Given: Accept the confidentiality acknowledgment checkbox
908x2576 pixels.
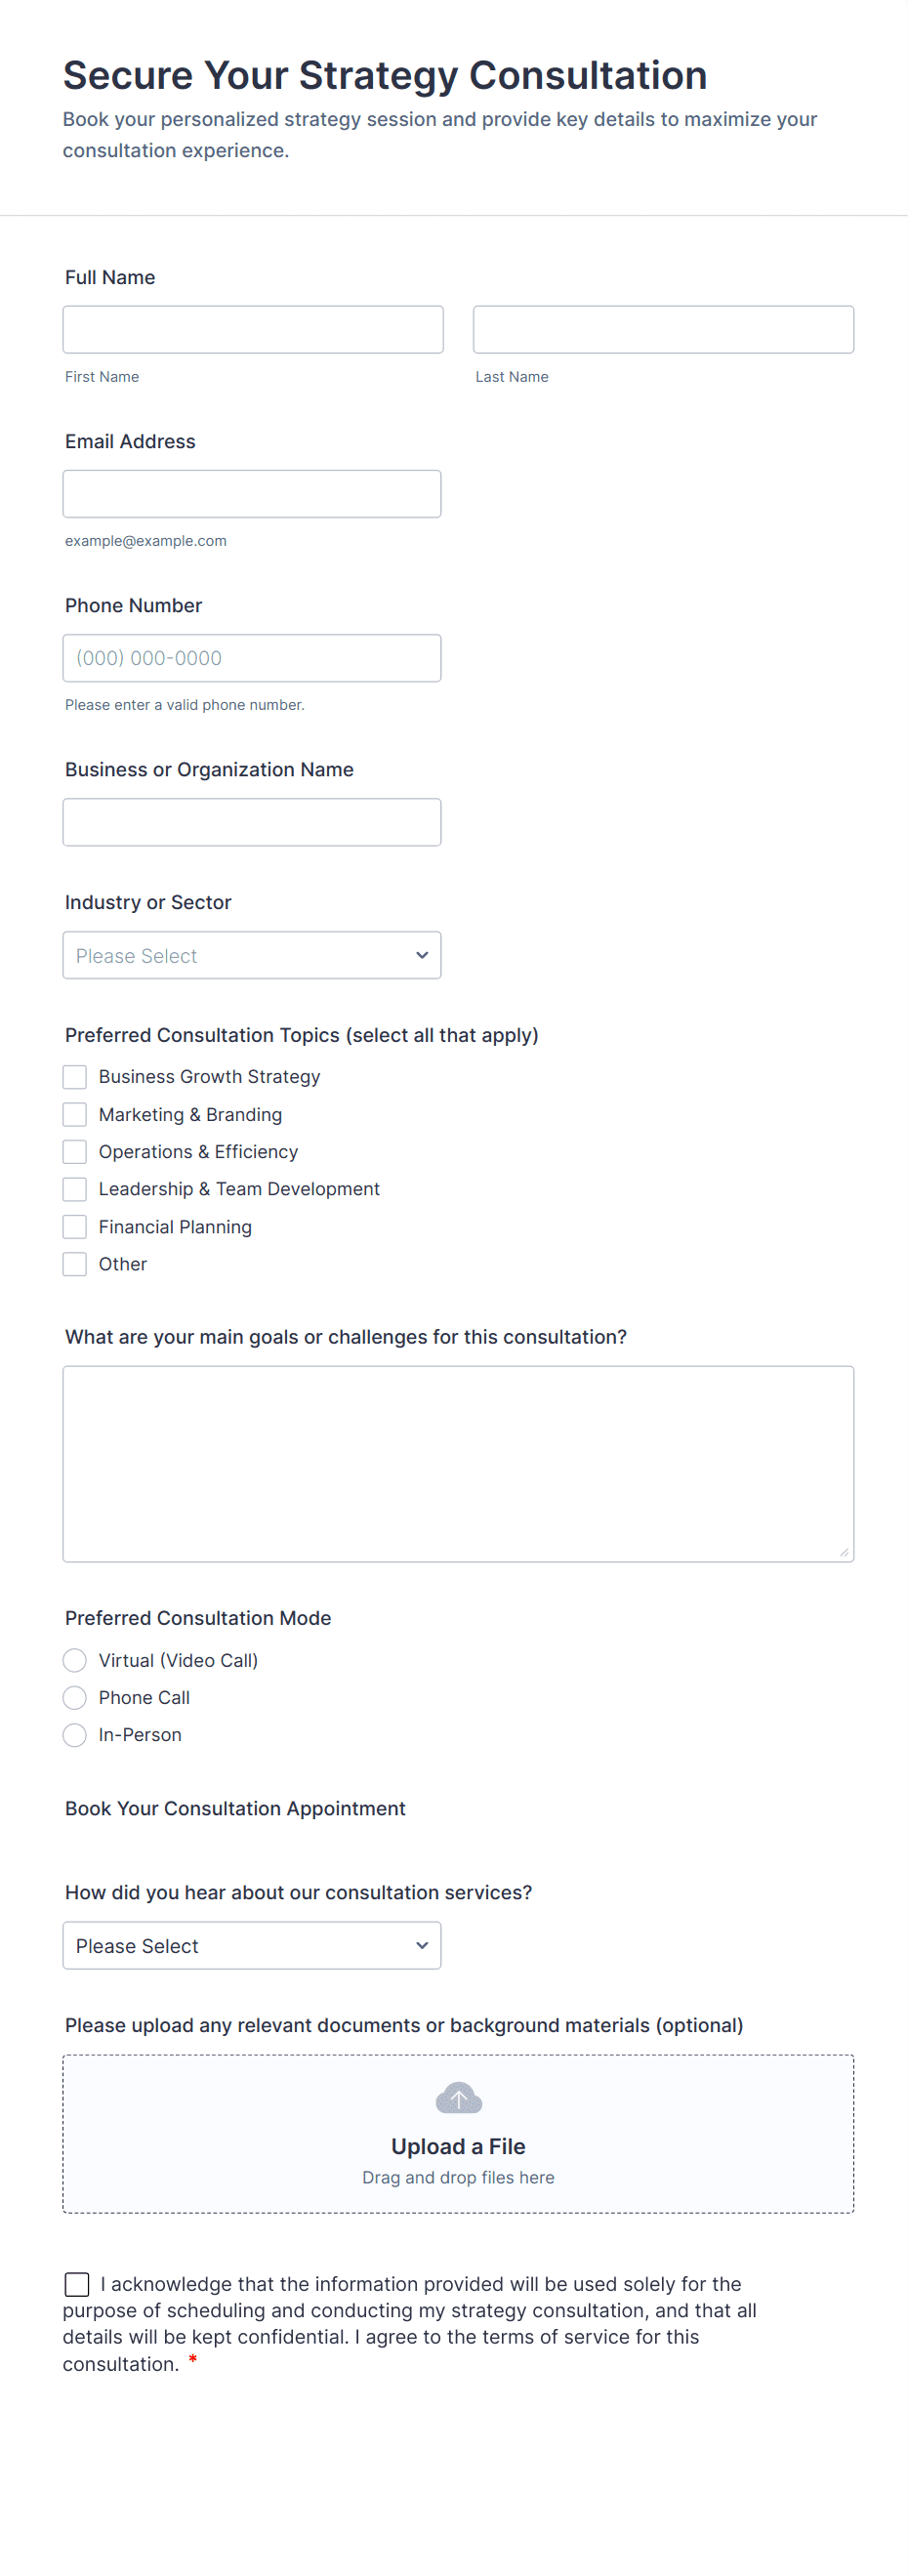Looking at the screenshot, I should coord(77,2284).
